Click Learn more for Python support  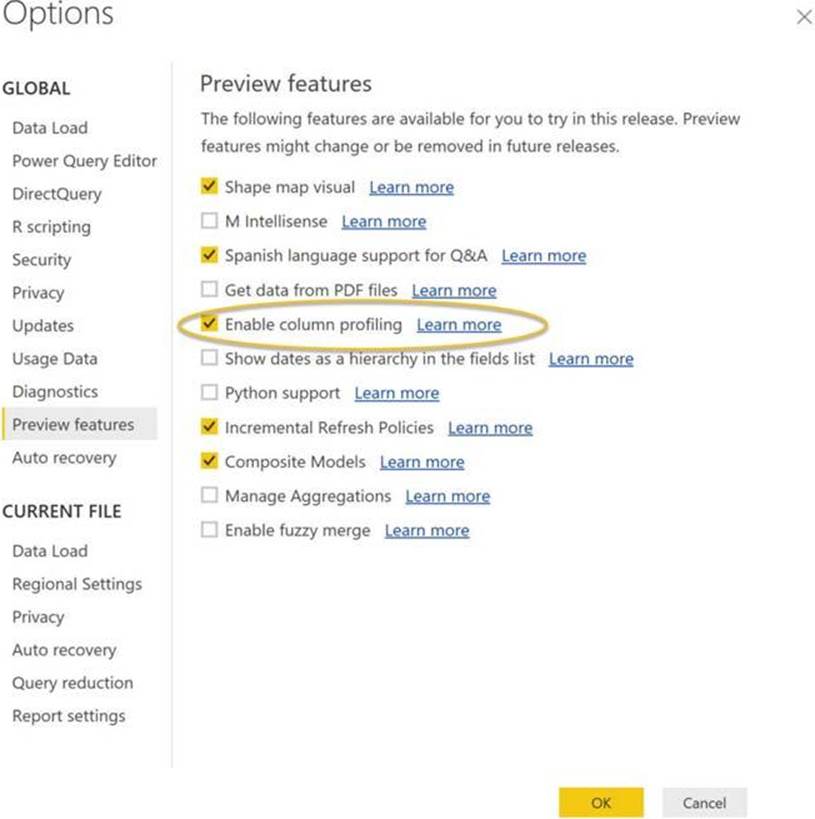click(x=396, y=394)
